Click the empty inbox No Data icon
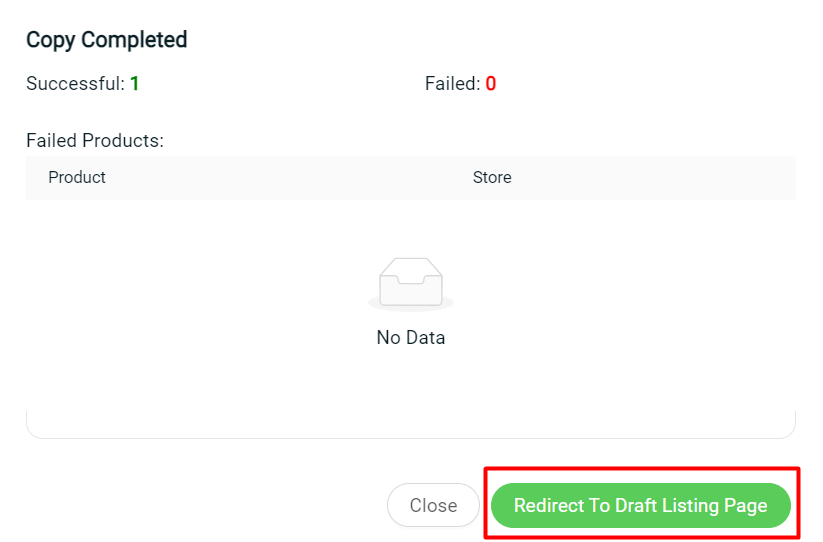 [x=411, y=284]
